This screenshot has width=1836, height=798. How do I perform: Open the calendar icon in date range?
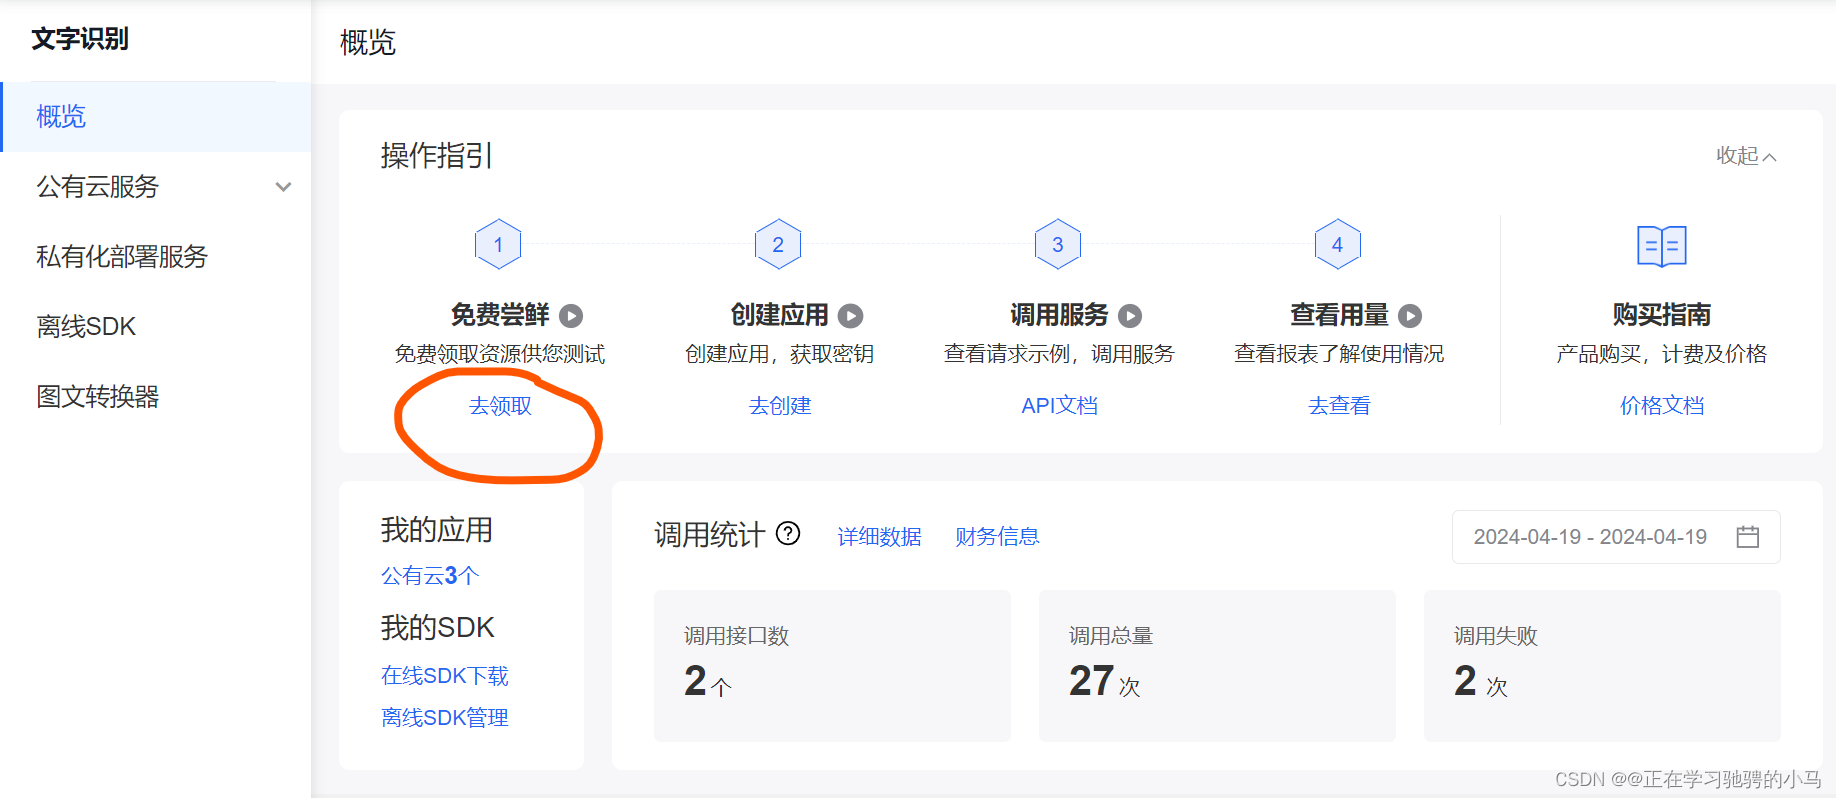point(1748,537)
